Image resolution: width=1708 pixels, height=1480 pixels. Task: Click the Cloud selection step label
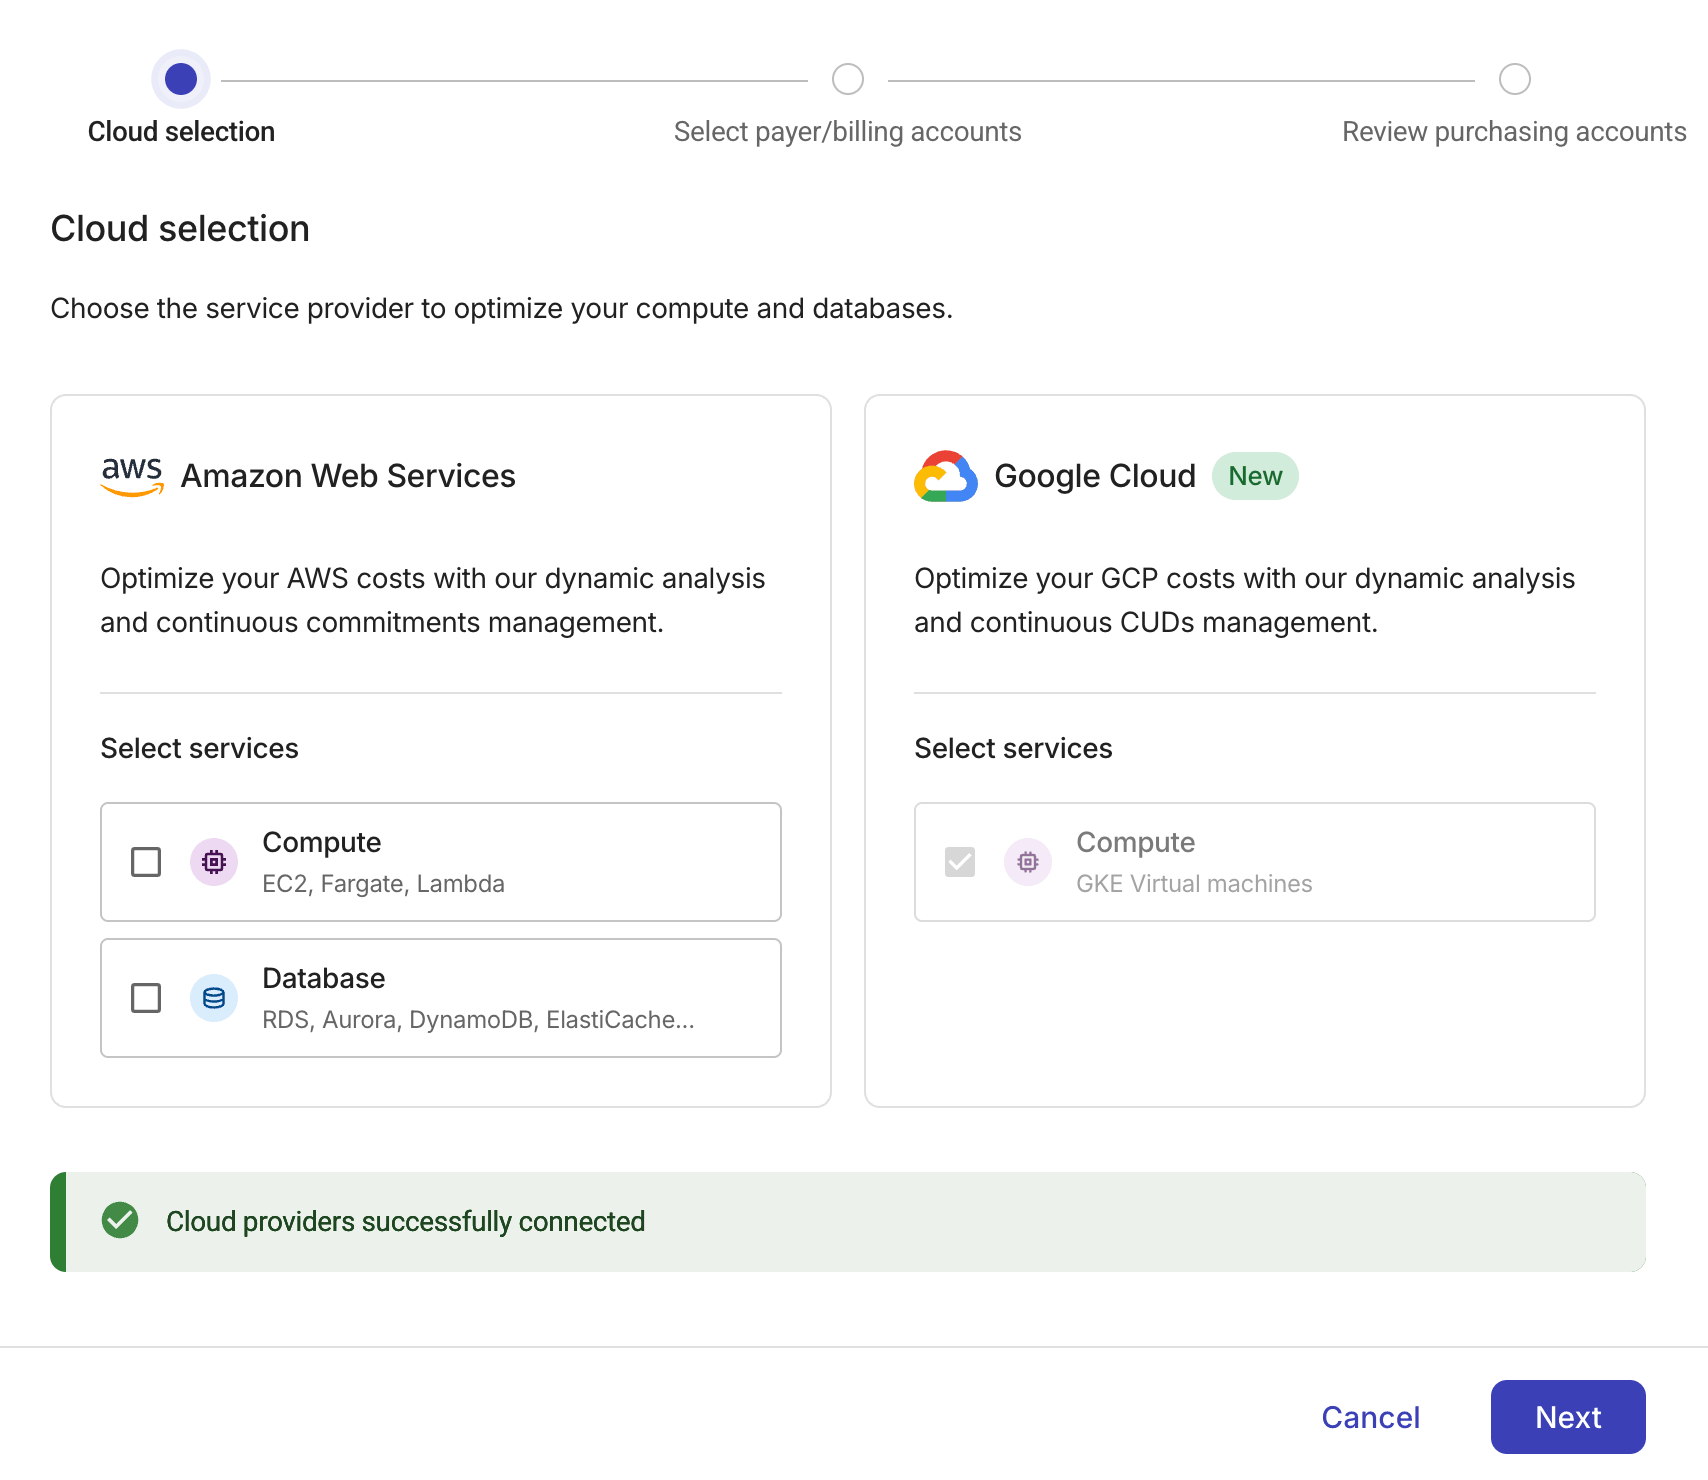pyautogui.click(x=181, y=132)
